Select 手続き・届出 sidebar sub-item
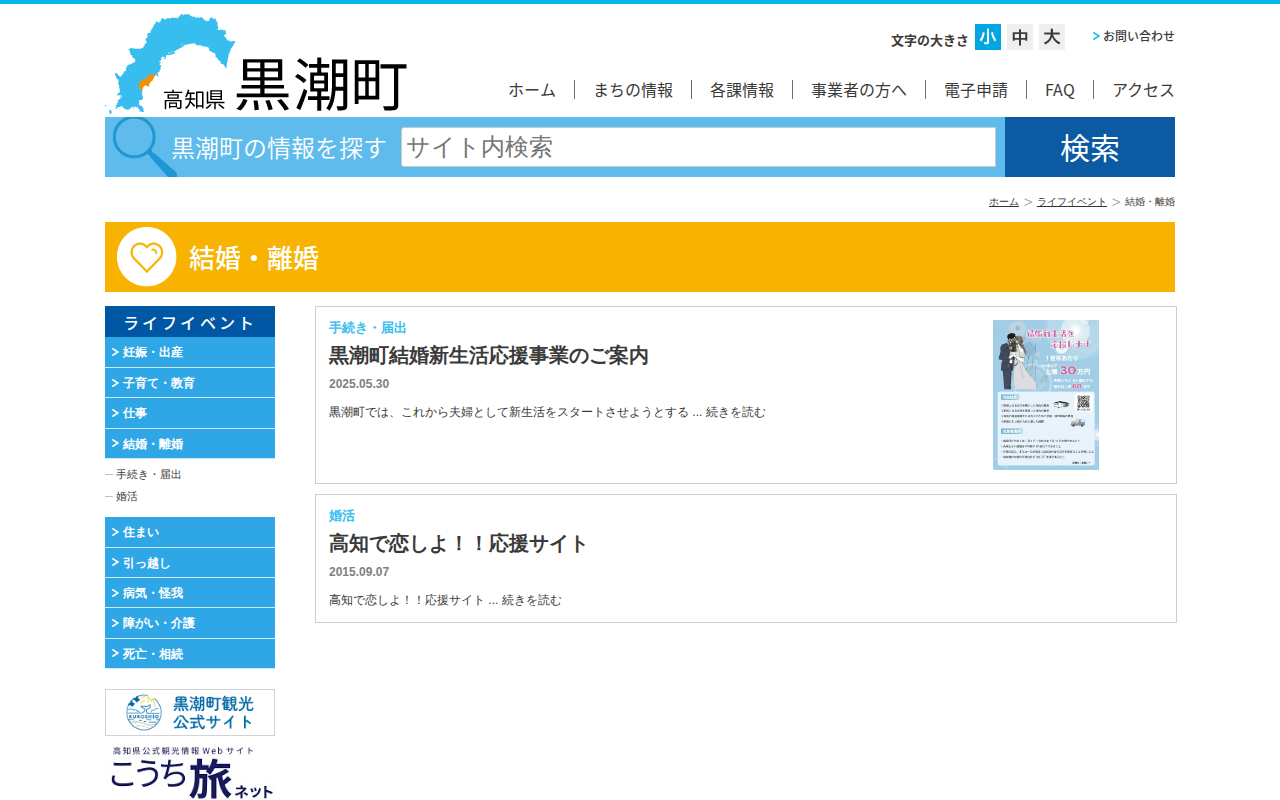The image size is (1280, 800). coord(149,475)
